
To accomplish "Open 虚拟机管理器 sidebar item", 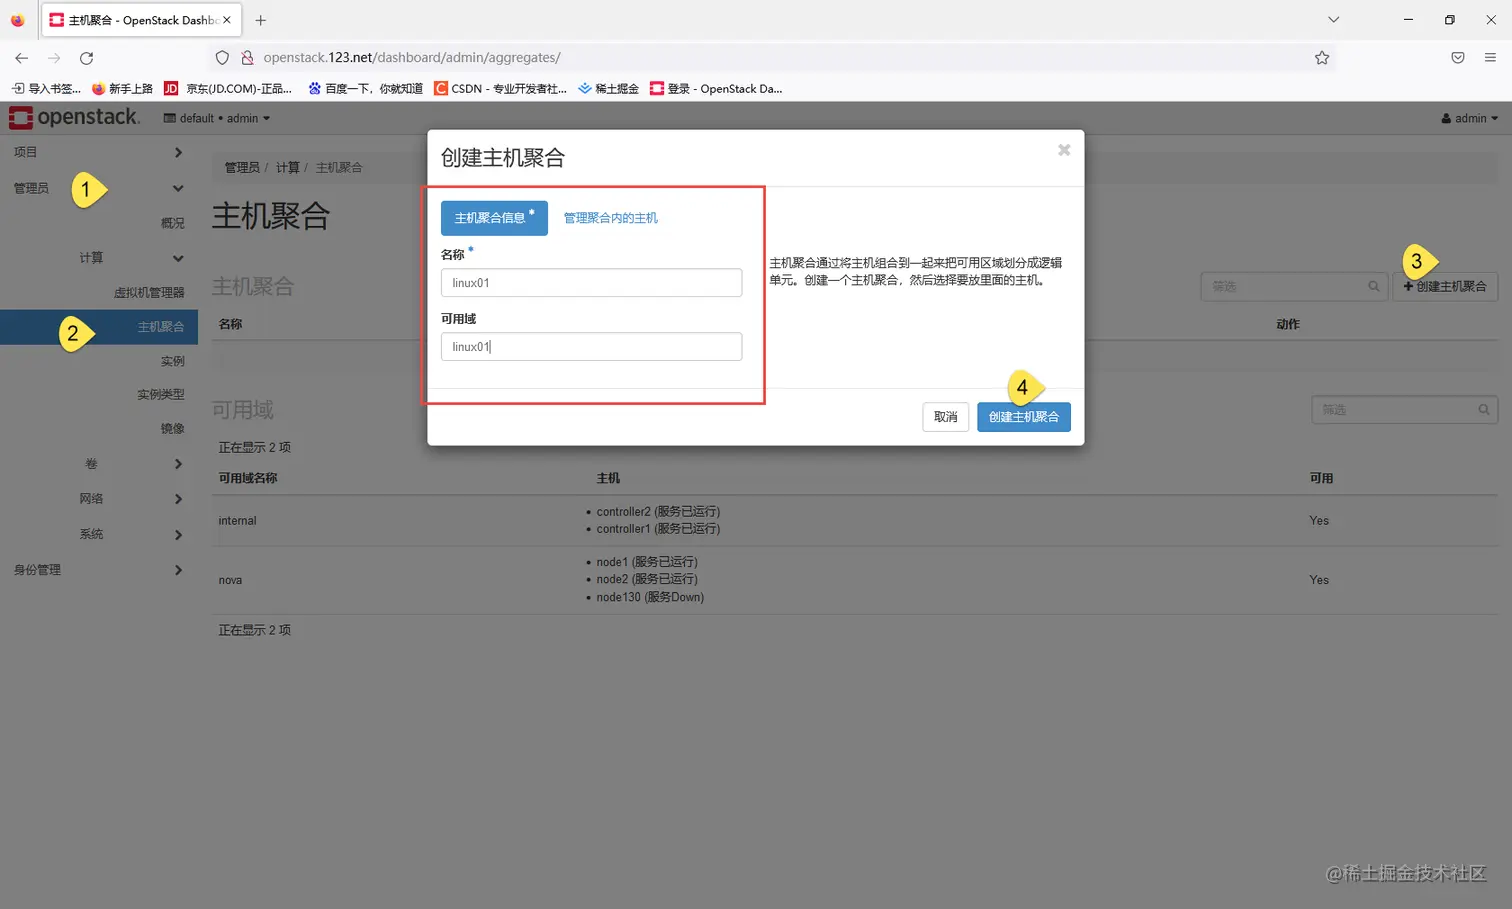I will (149, 292).
